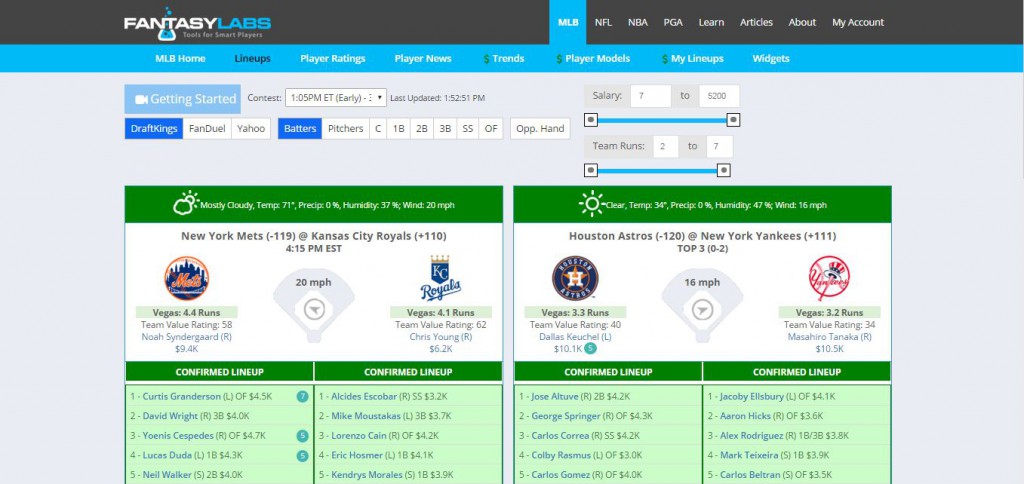Viewport: 1024px width, 484px height.
Task: Click the dollar icon beside Player Models
Action: pyautogui.click(x=559, y=59)
